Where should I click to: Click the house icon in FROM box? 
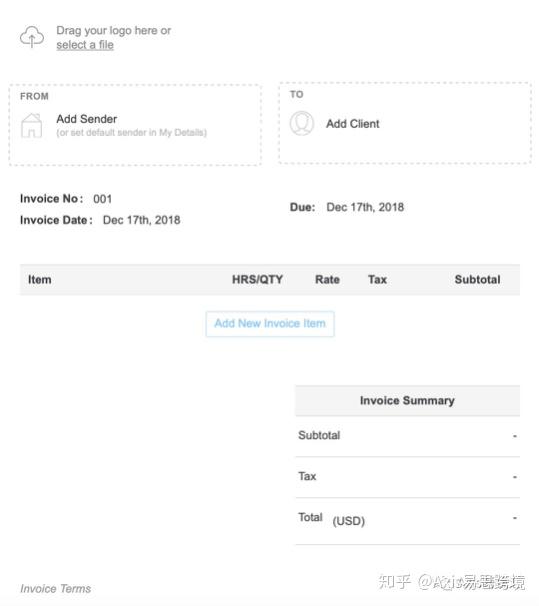(31, 125)
